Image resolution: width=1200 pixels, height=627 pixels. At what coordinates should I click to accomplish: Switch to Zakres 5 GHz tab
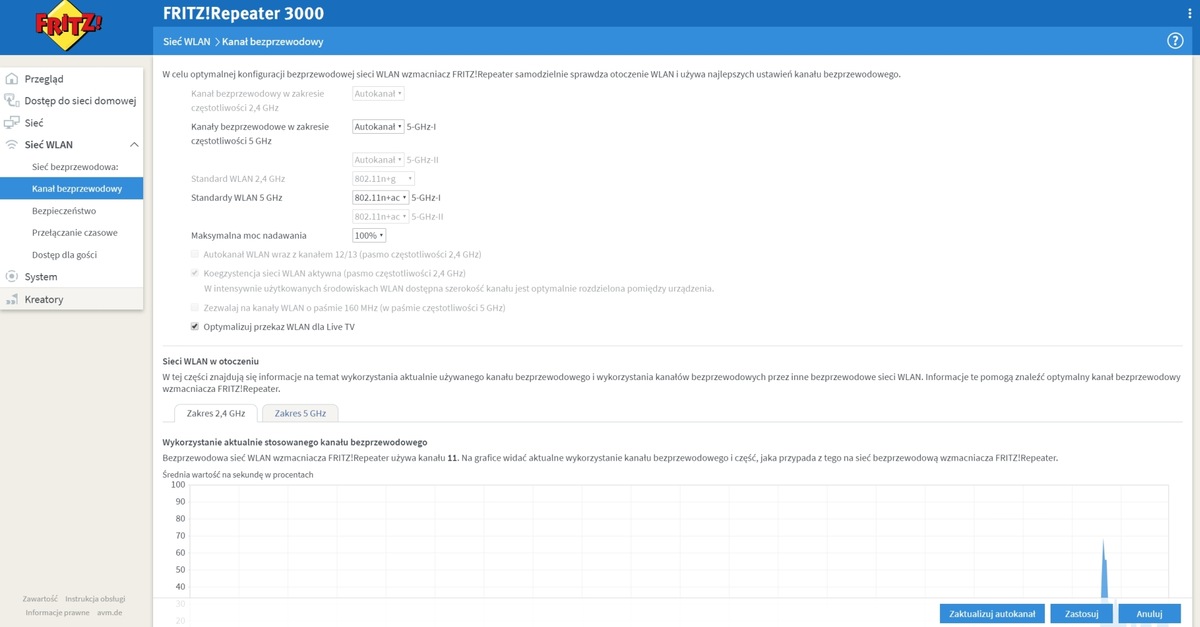click(x=300, y=413)
